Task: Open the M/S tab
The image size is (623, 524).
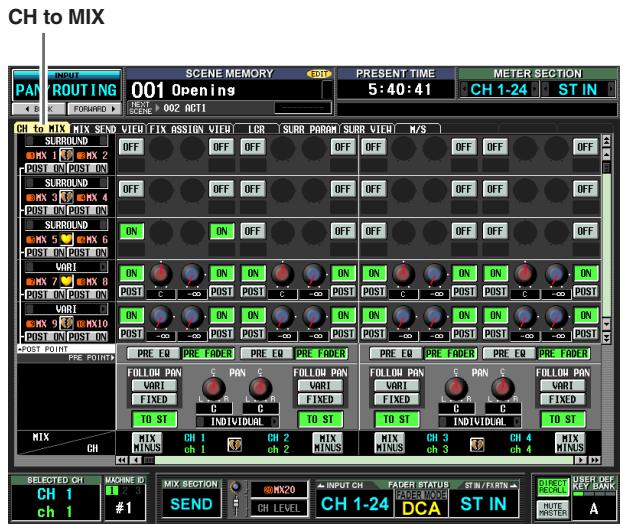Action: (x=418, y=129)
